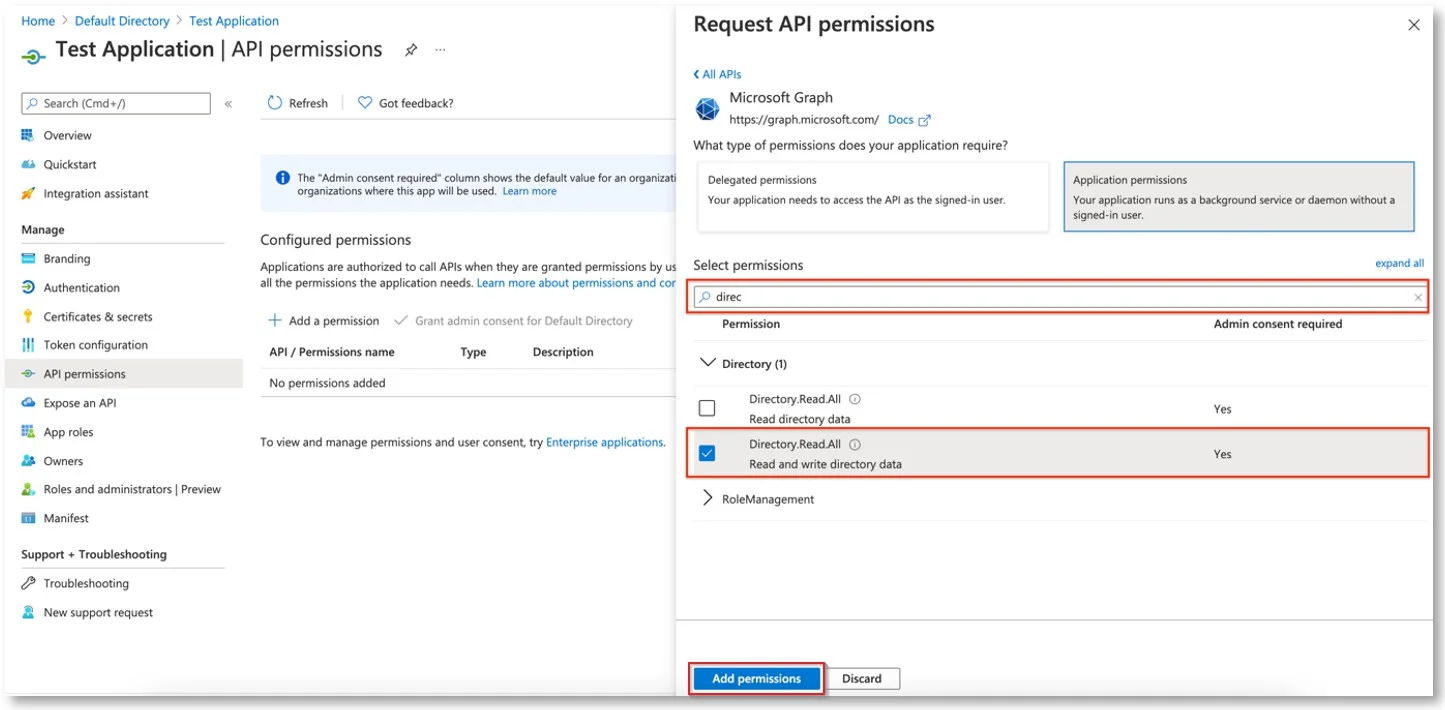Click the Refresh circular arrow icon

(x=275, y=103)
